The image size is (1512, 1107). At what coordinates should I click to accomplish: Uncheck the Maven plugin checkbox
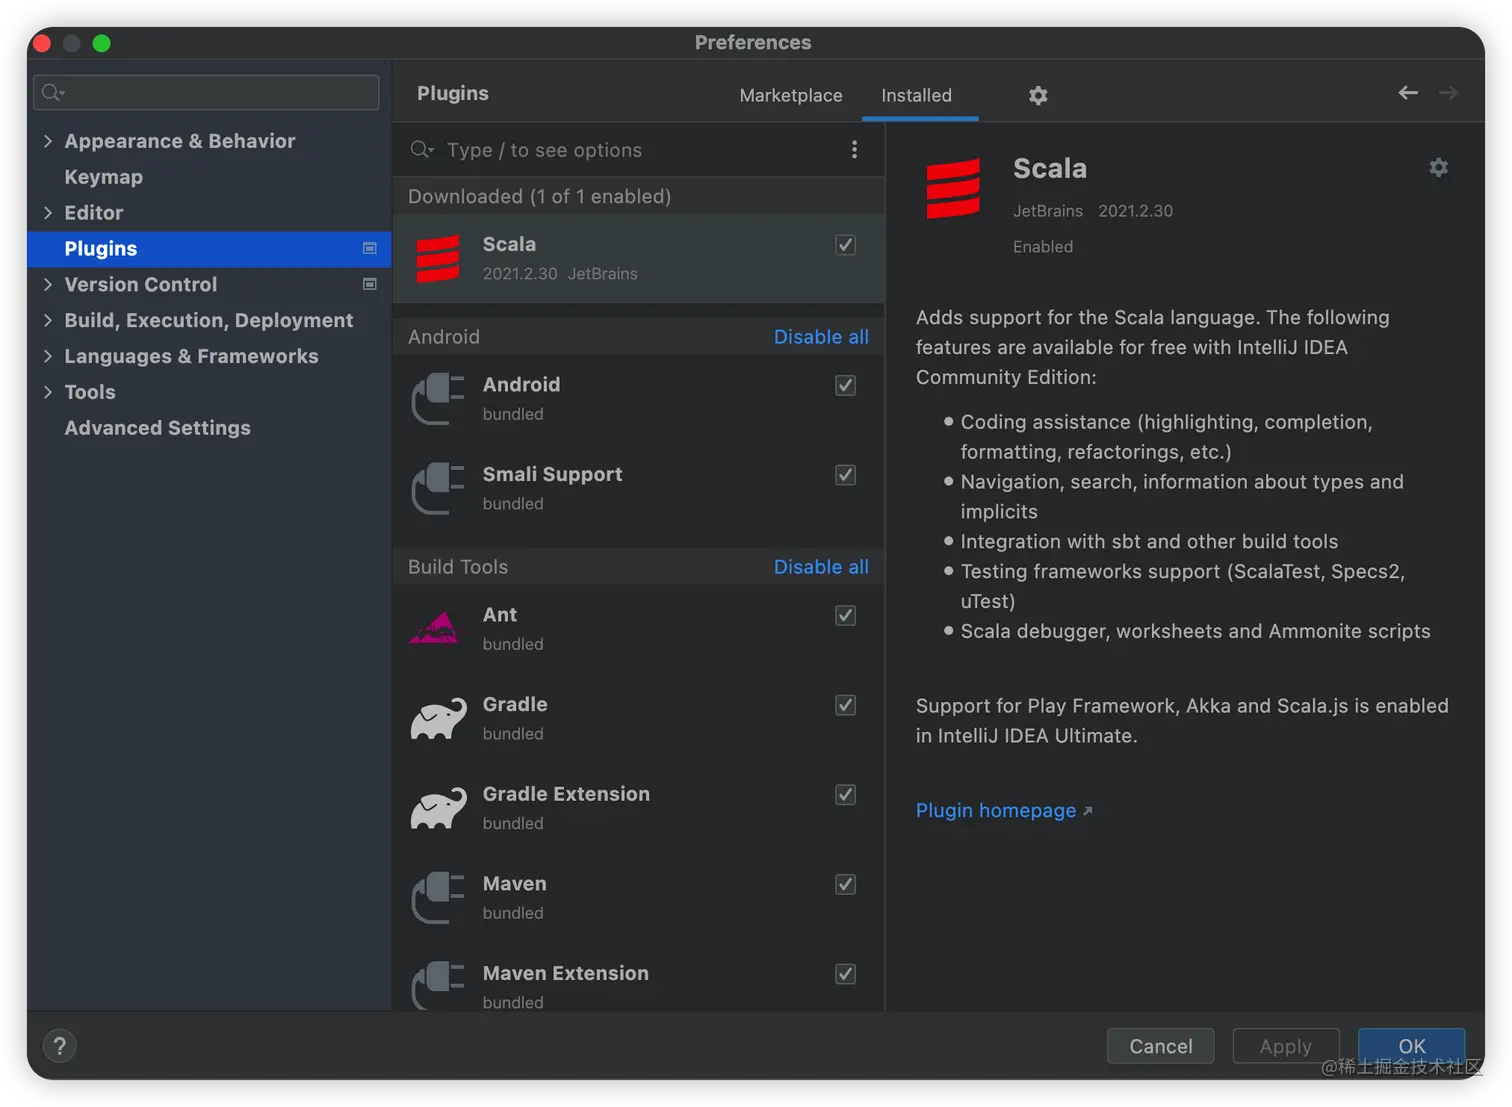tap(845, 884)
